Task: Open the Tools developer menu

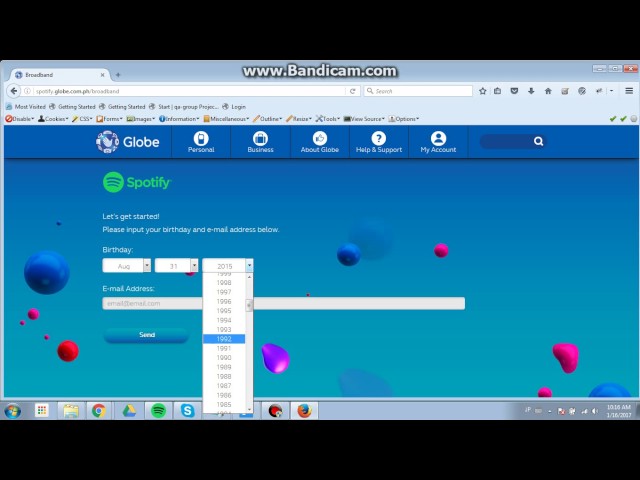Action: click(328, 119)
